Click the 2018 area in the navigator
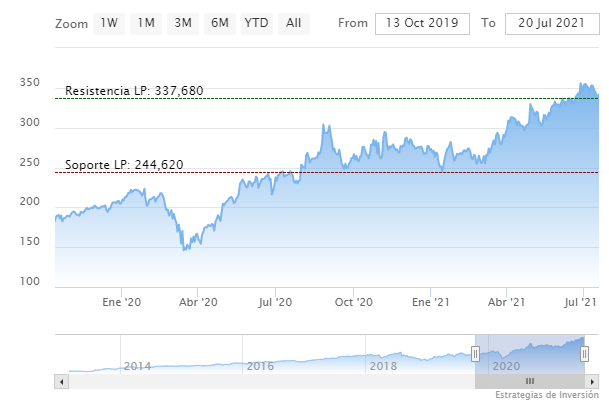The width and height of the screenshot is (609, 408). coord(383,366)
